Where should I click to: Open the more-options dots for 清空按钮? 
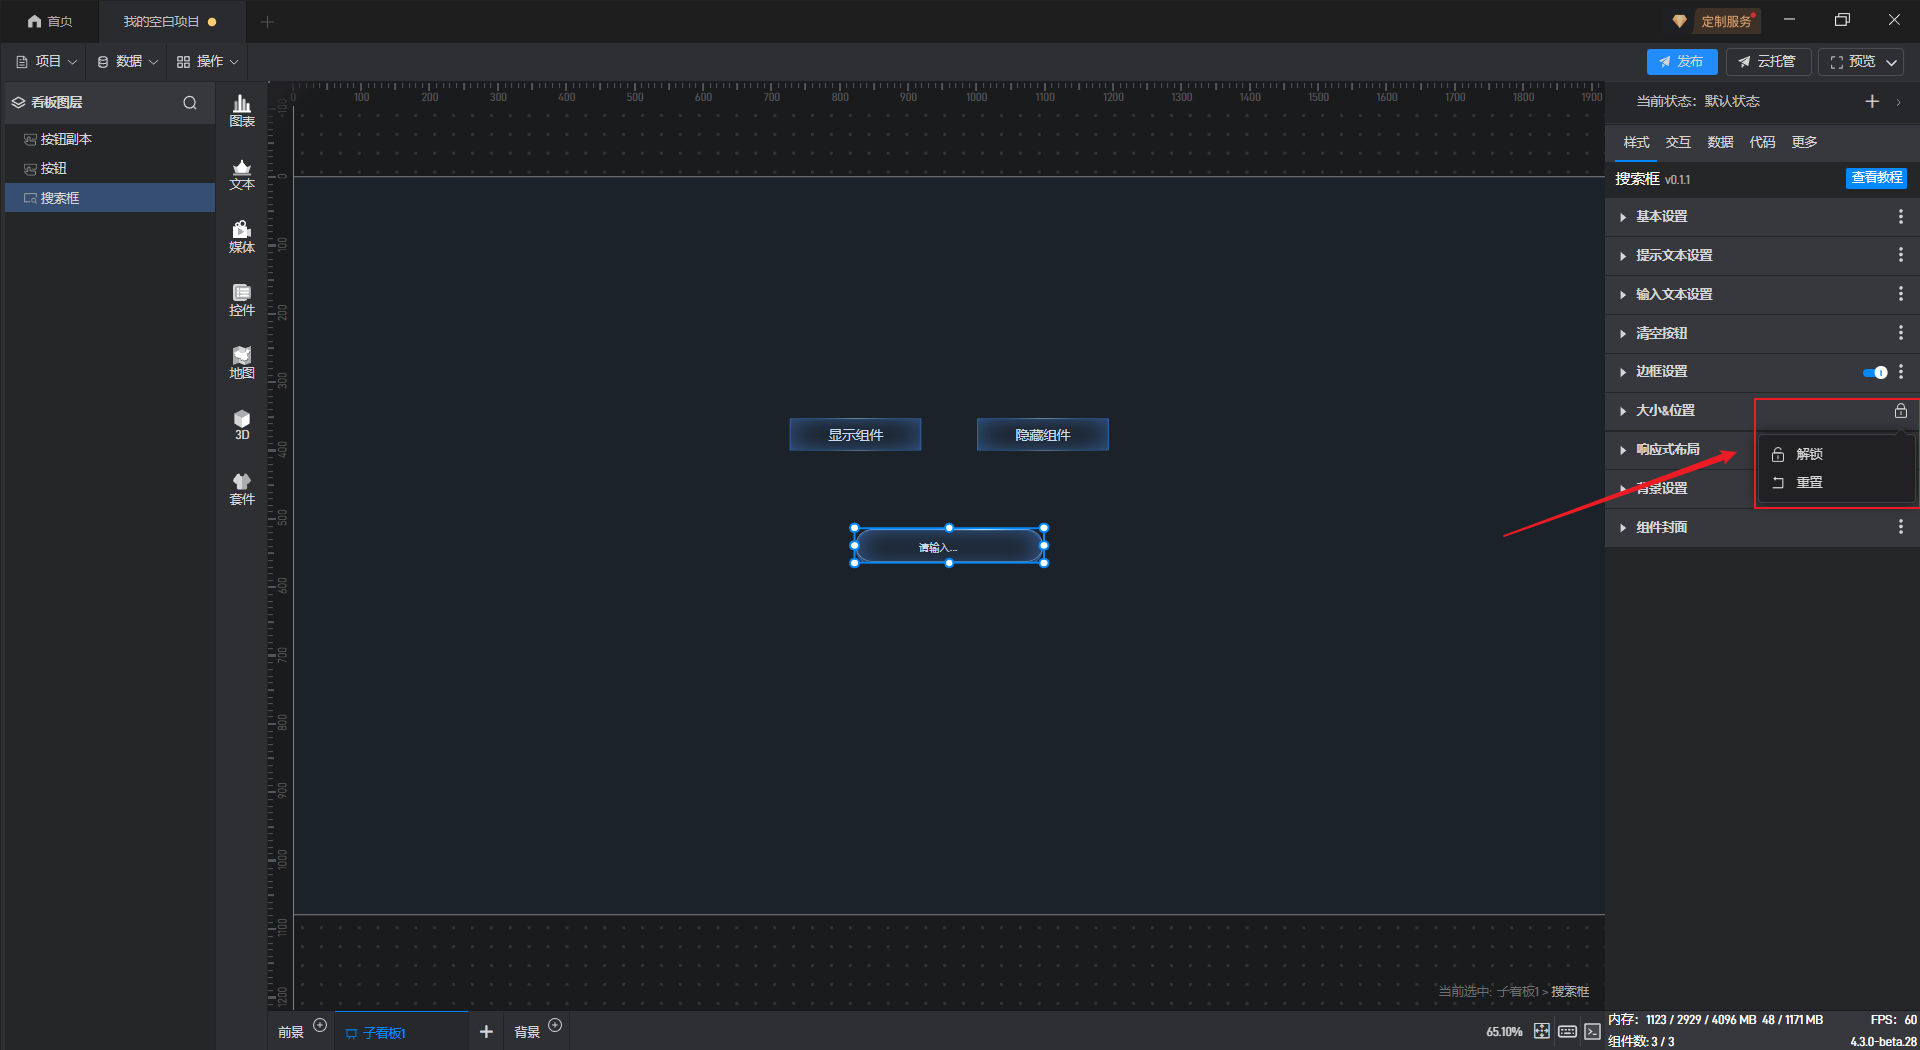click(x=1901, y=333)
